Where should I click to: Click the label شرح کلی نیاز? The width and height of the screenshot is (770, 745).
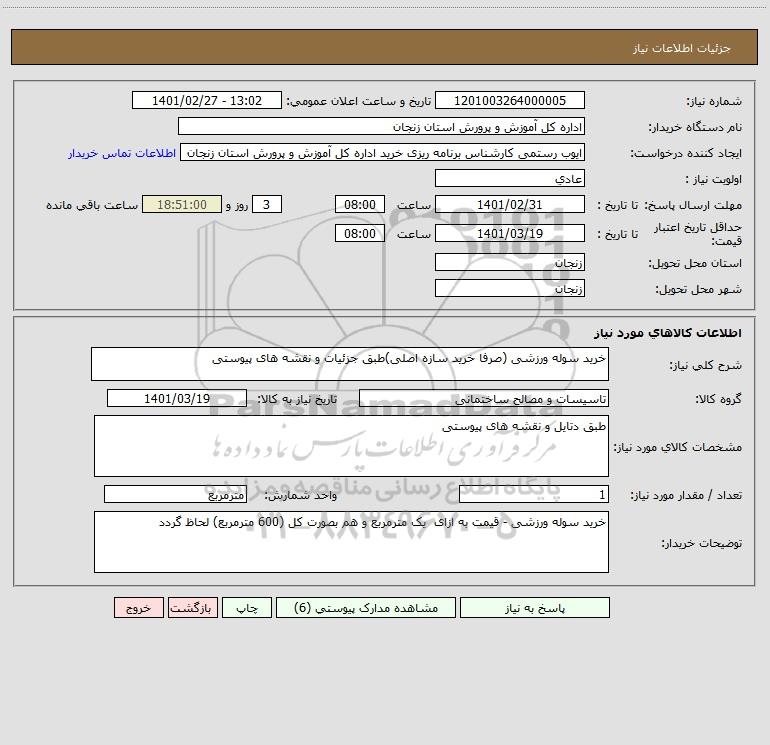[x=706, y=365]
